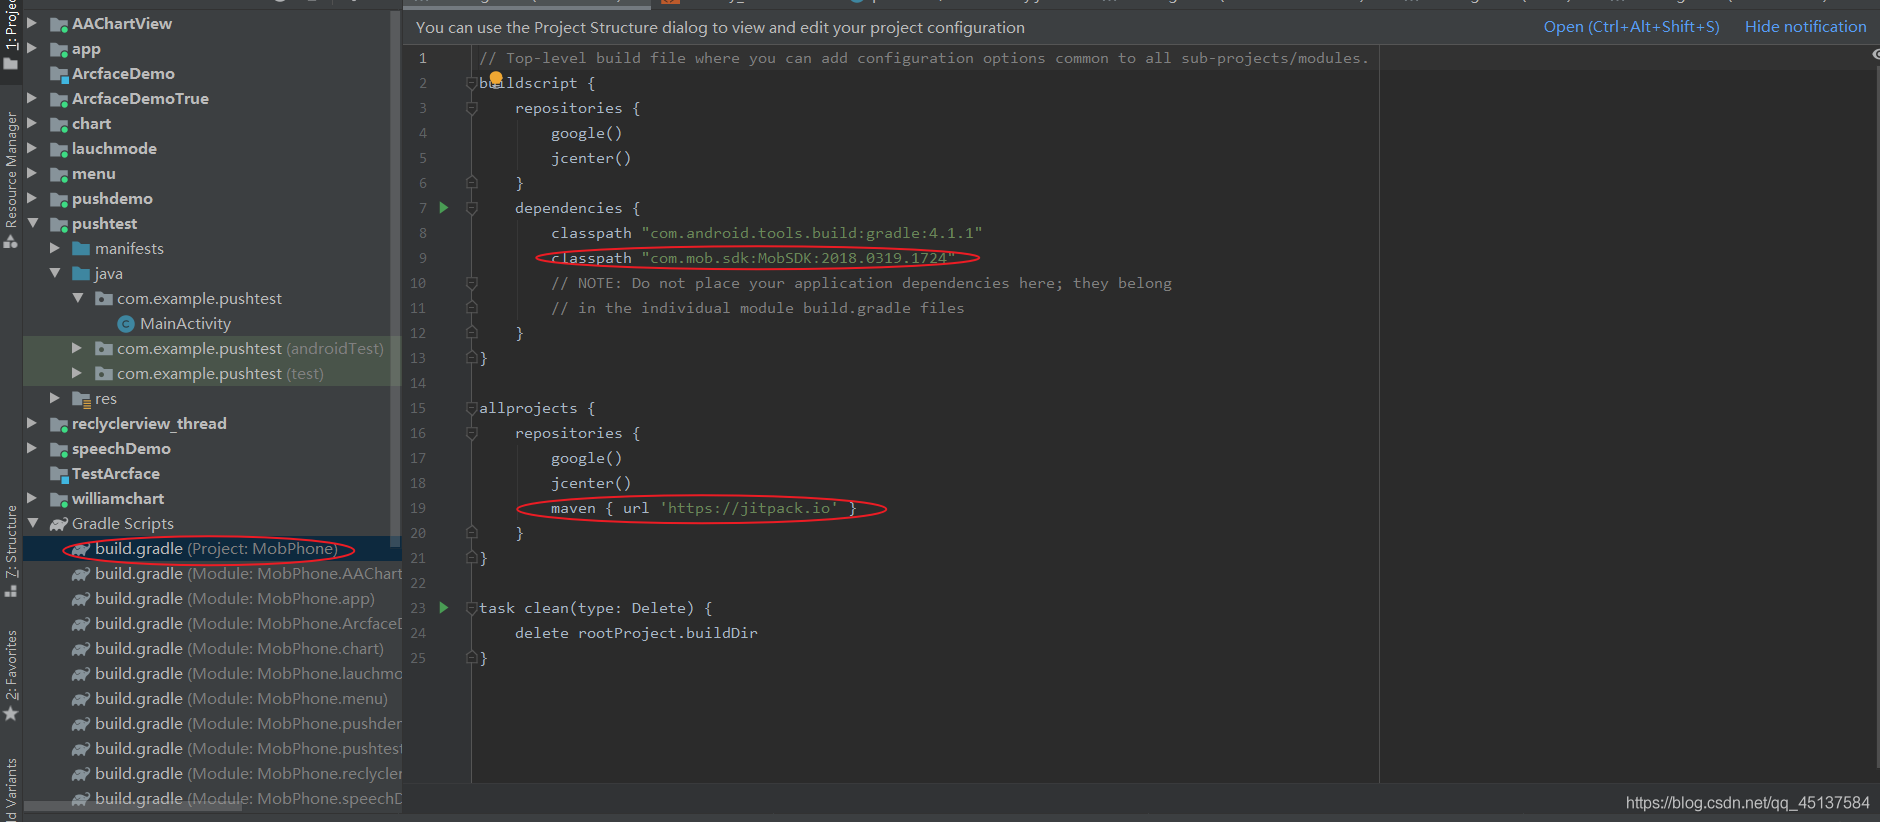
Task: Collapse the Gradle Scripts section
Action: coord(32,522)
